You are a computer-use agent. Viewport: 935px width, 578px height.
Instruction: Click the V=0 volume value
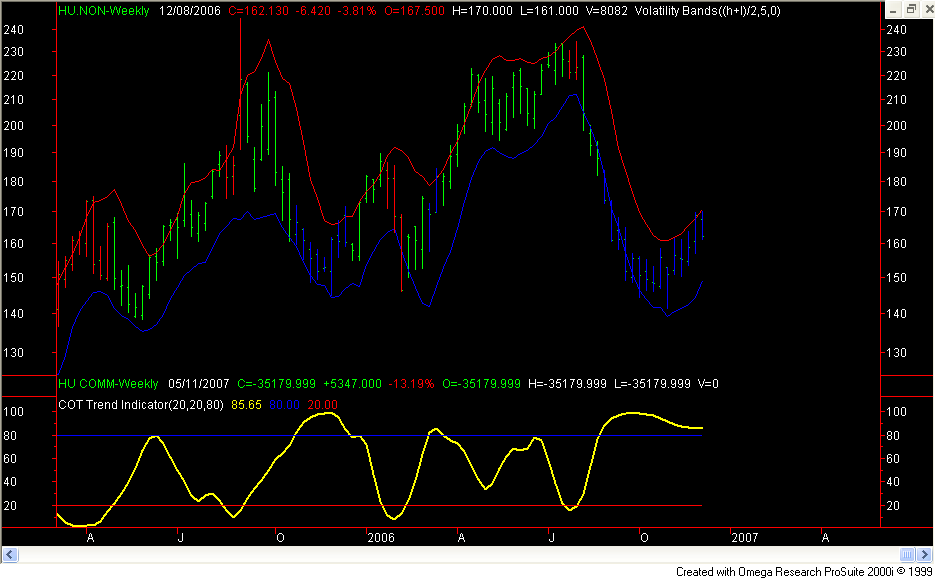(708, 384)
